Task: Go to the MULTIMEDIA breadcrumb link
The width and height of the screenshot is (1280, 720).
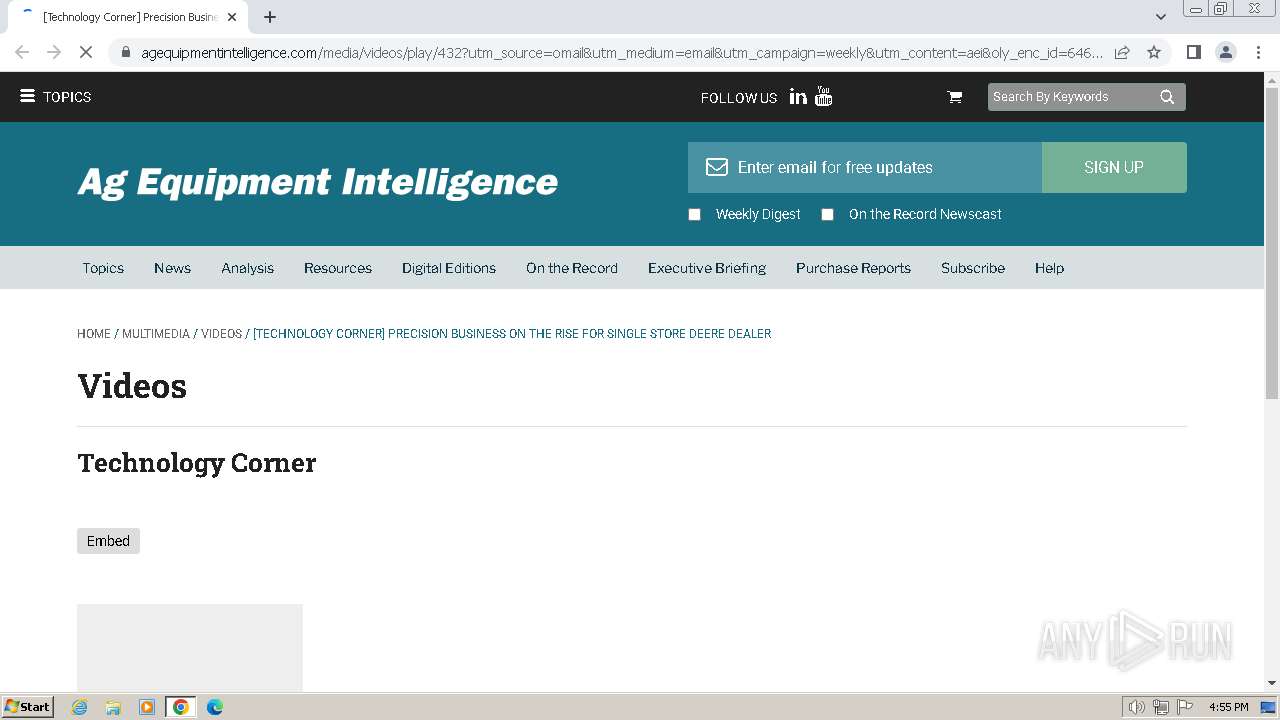Action: (156, 334)
